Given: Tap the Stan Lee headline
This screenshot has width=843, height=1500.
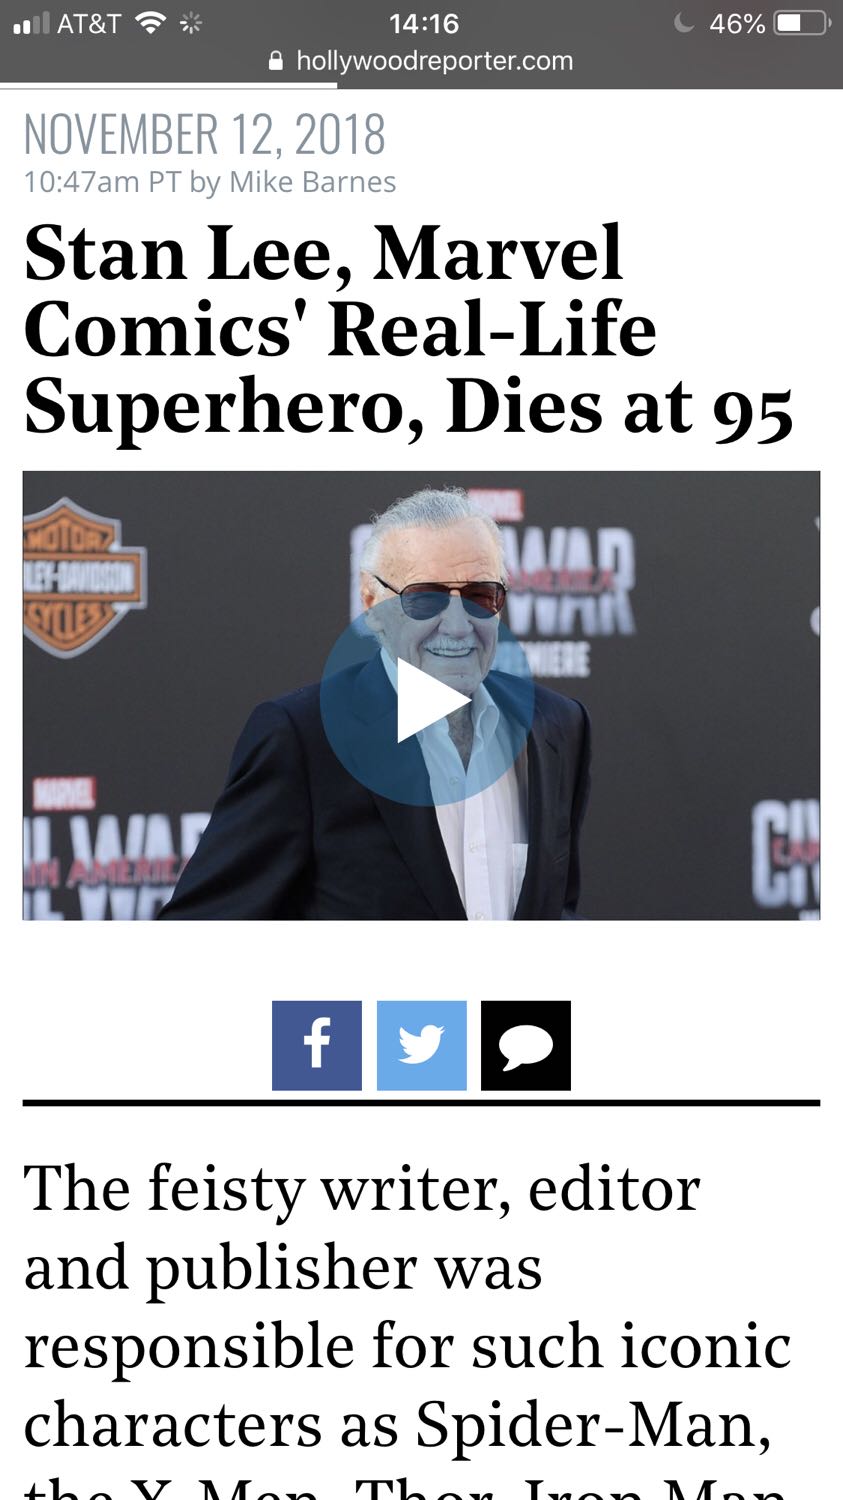Looking at the screenshot, I should point(408,331).
